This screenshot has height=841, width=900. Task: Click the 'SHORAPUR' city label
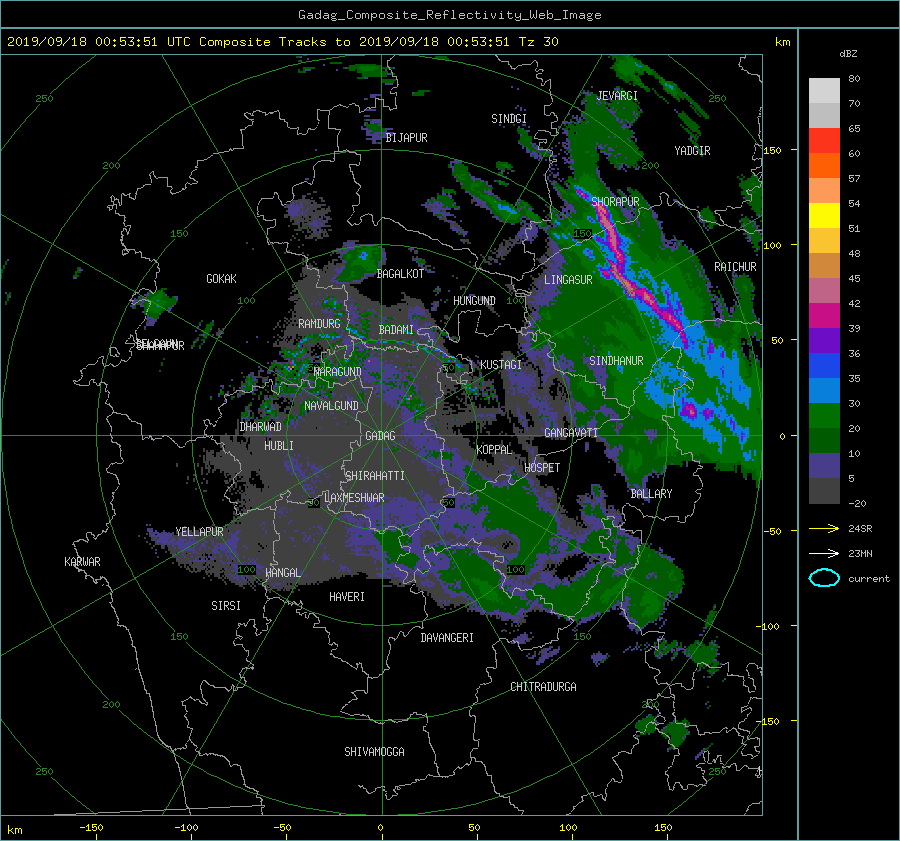615,202
